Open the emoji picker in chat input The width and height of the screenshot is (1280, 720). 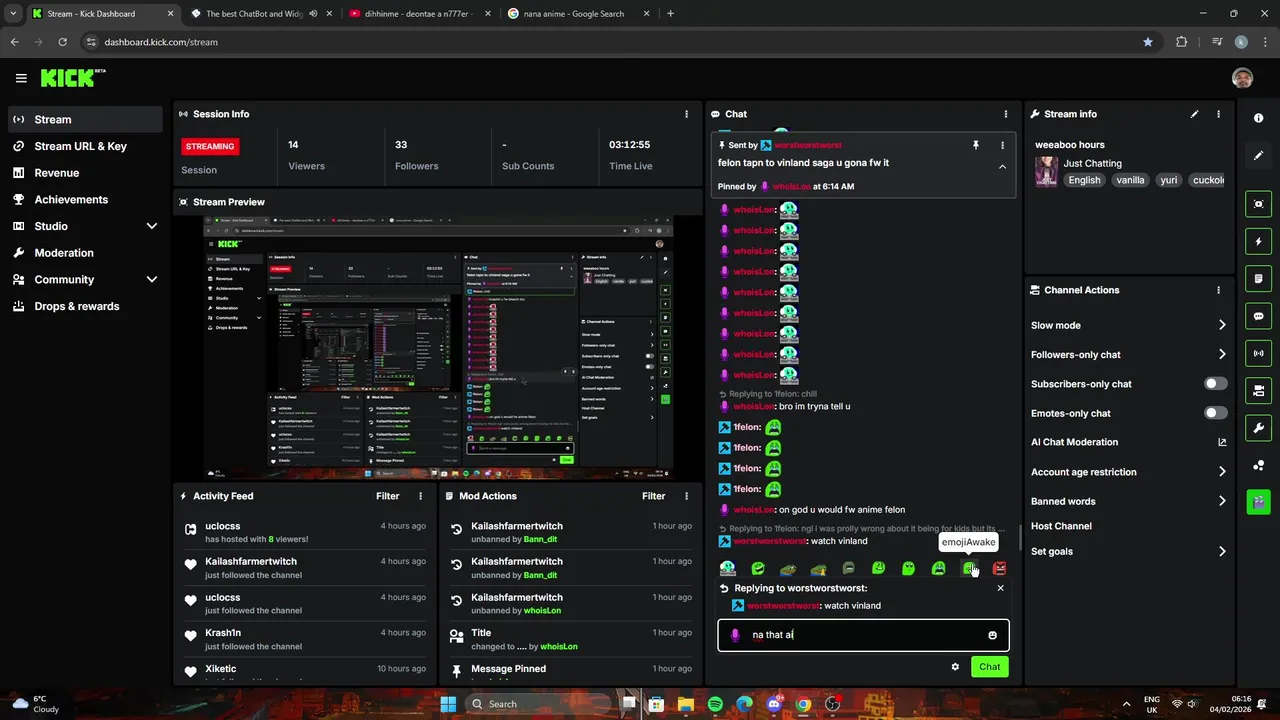pyautogui.click(x=992, y=635)
